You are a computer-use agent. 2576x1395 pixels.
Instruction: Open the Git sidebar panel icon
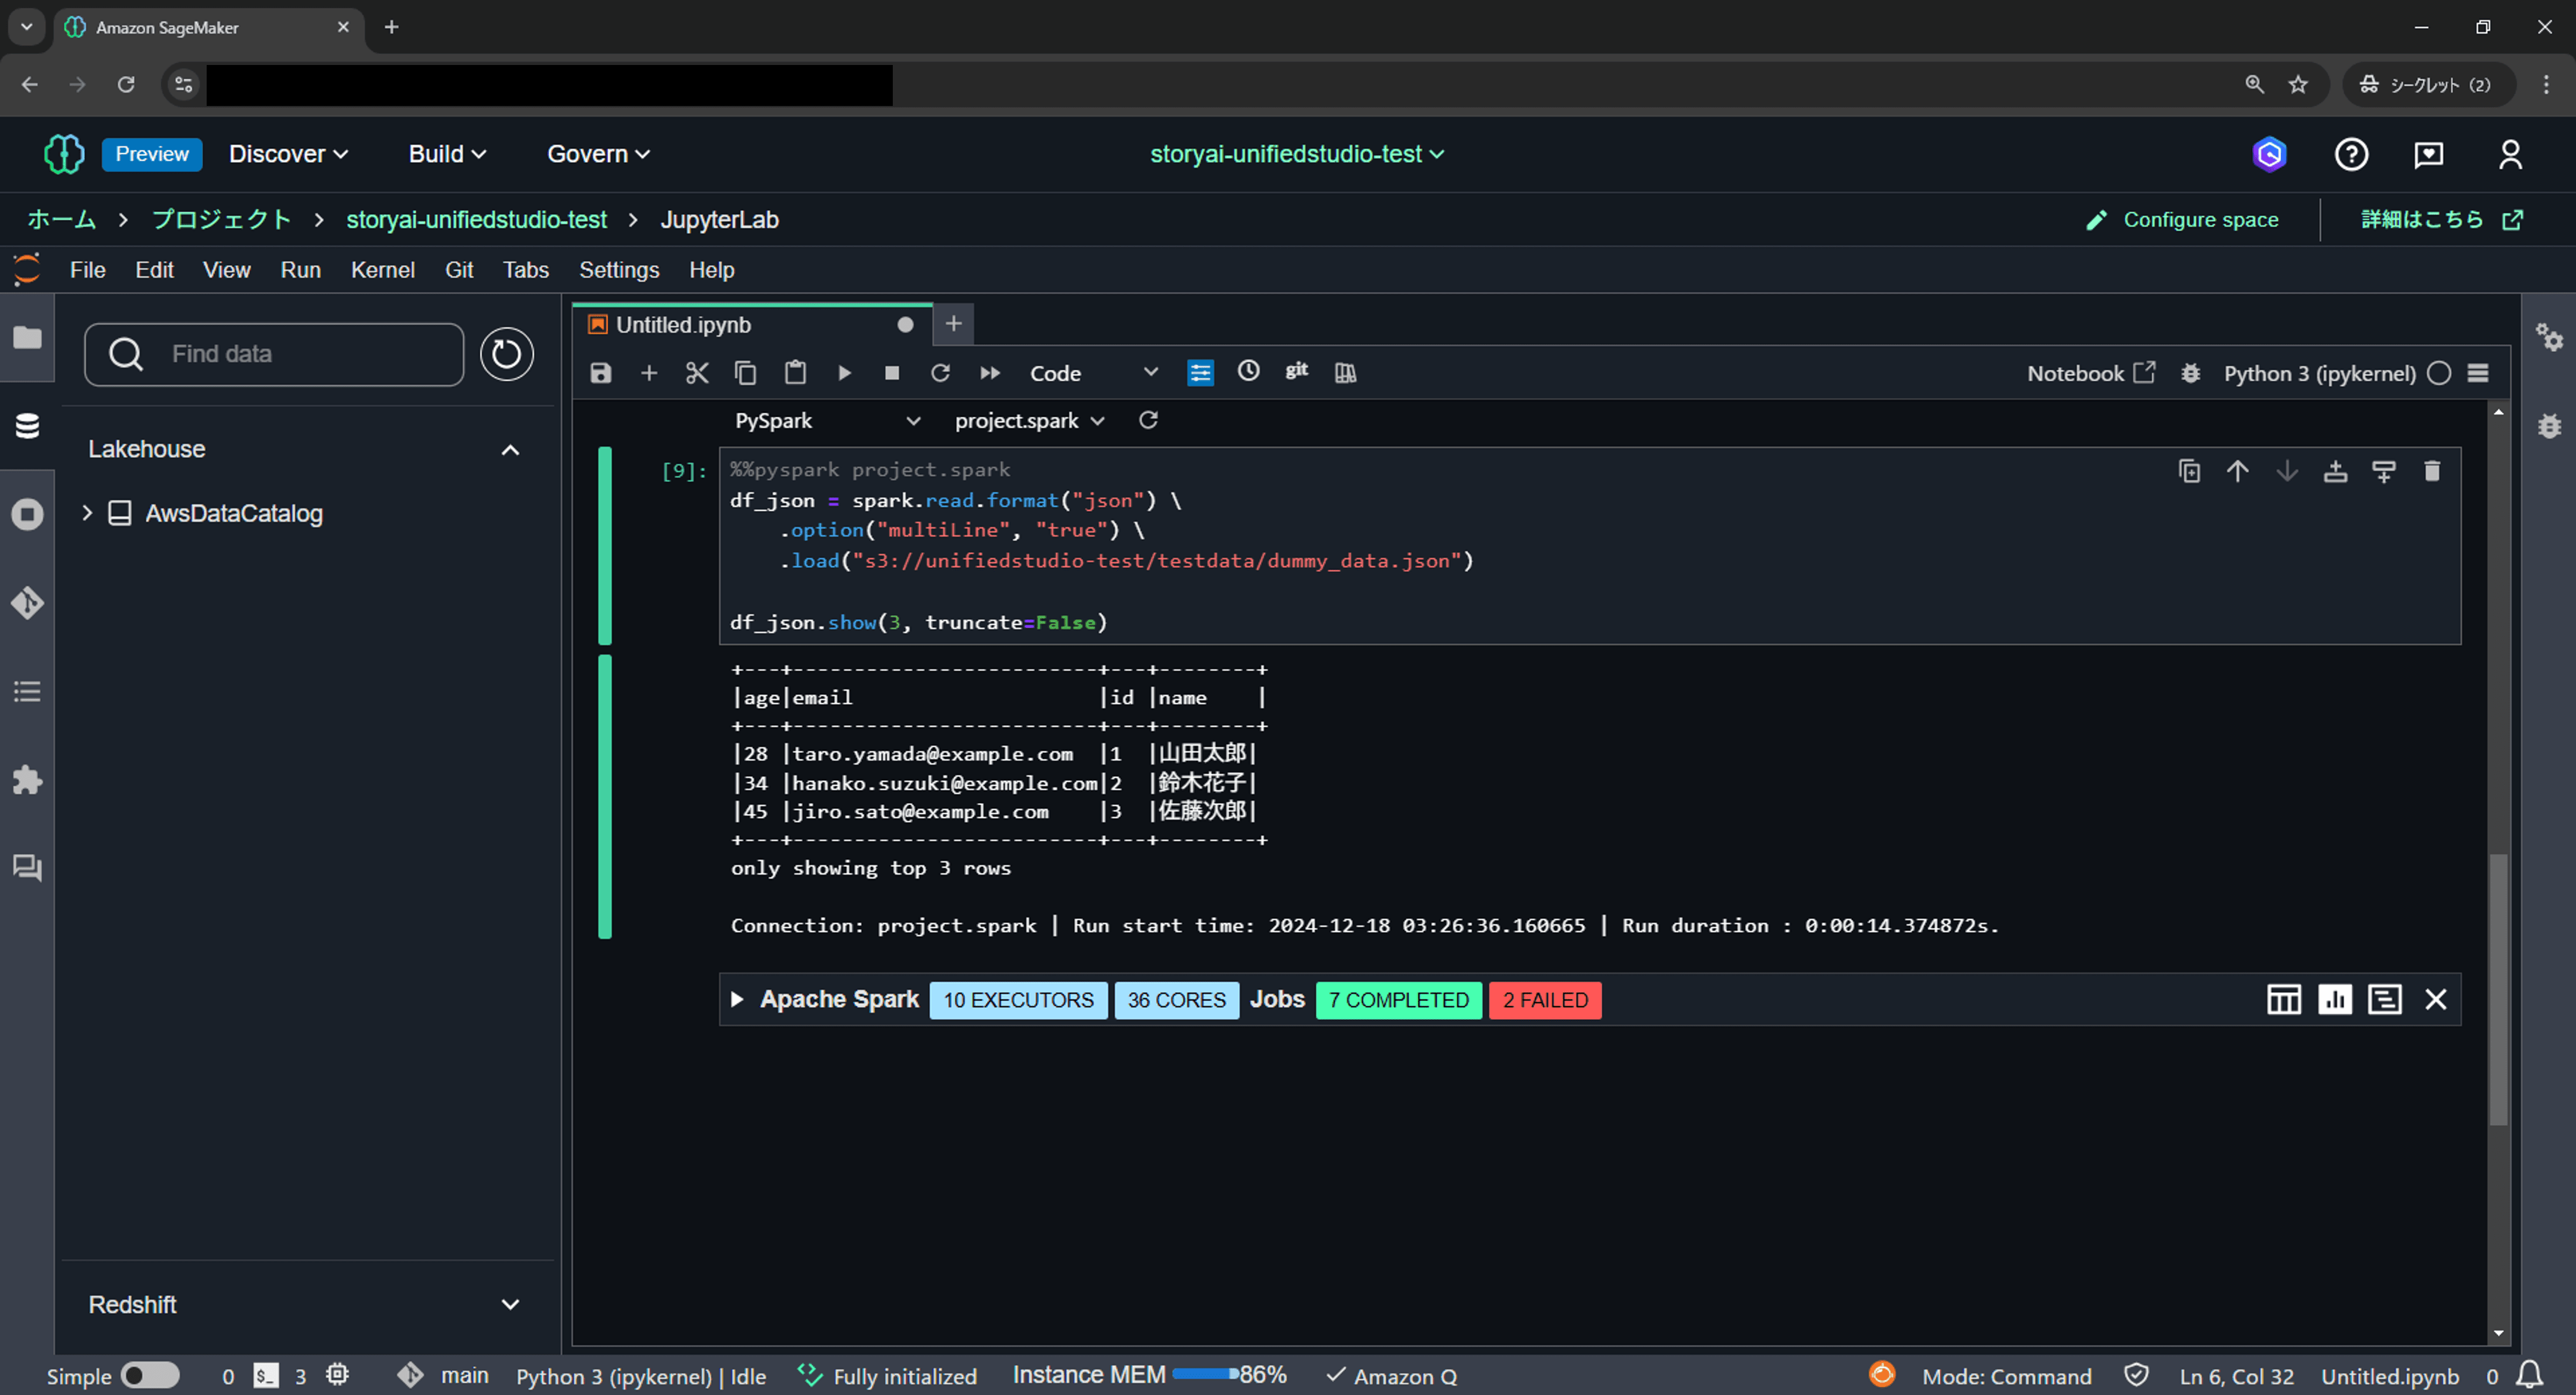pyautogui.click(x=27, y=603)
